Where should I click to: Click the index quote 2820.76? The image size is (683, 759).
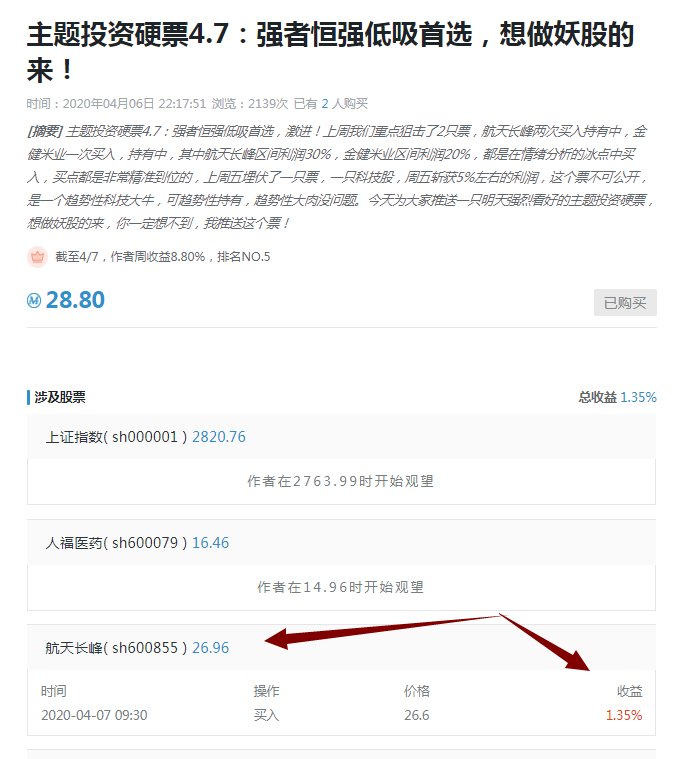point(219,437)
